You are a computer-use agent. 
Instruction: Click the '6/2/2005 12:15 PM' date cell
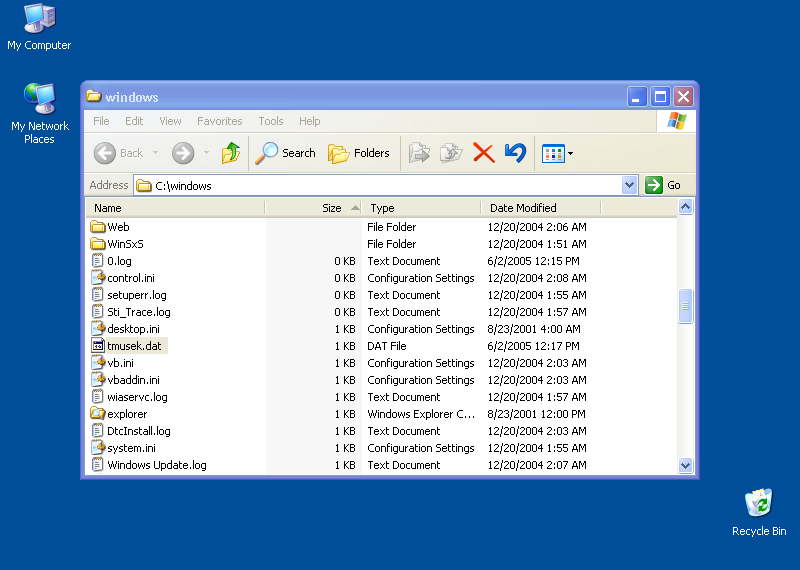pos(533,261)
